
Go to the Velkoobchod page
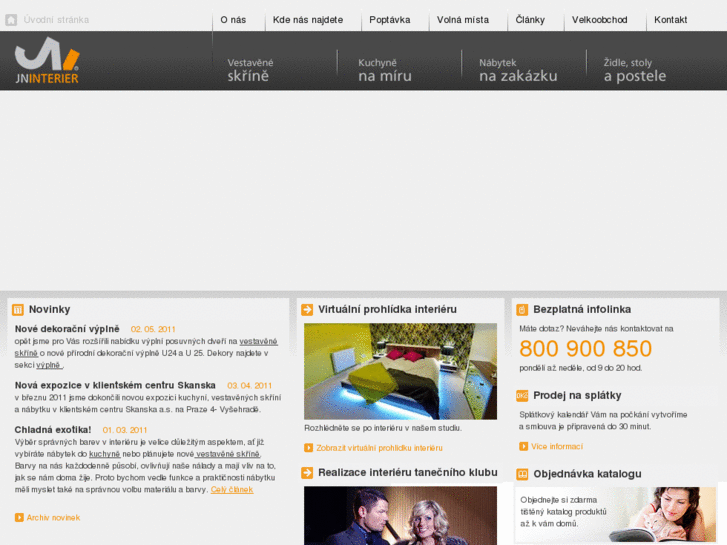click(599, 20)
